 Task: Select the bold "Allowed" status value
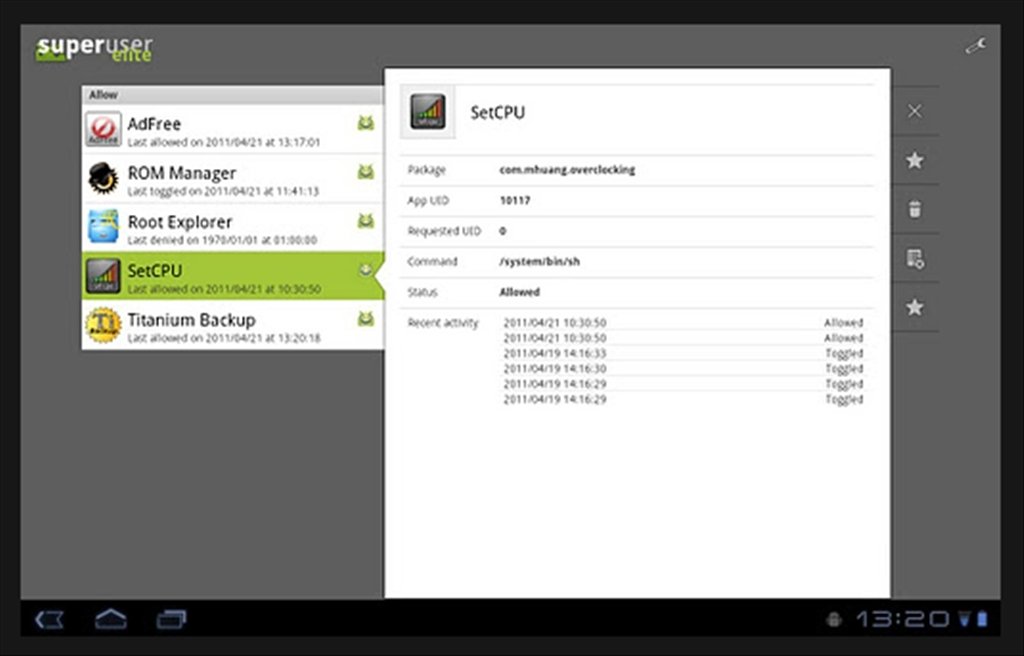pos(519,292)
